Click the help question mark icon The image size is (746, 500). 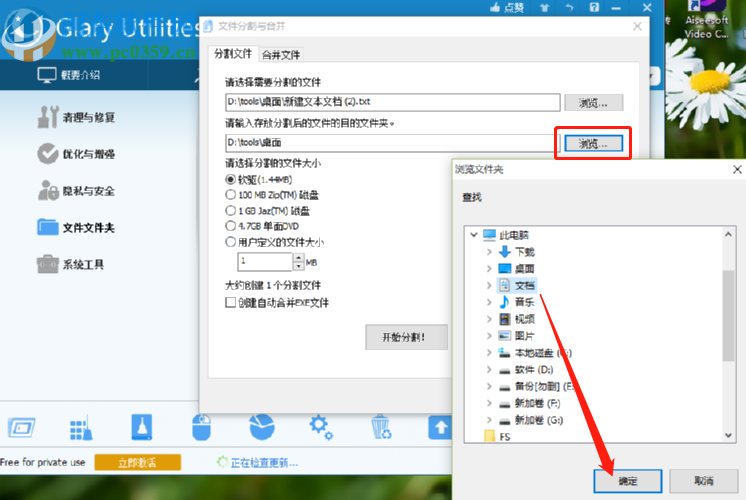tap(594, 7)
